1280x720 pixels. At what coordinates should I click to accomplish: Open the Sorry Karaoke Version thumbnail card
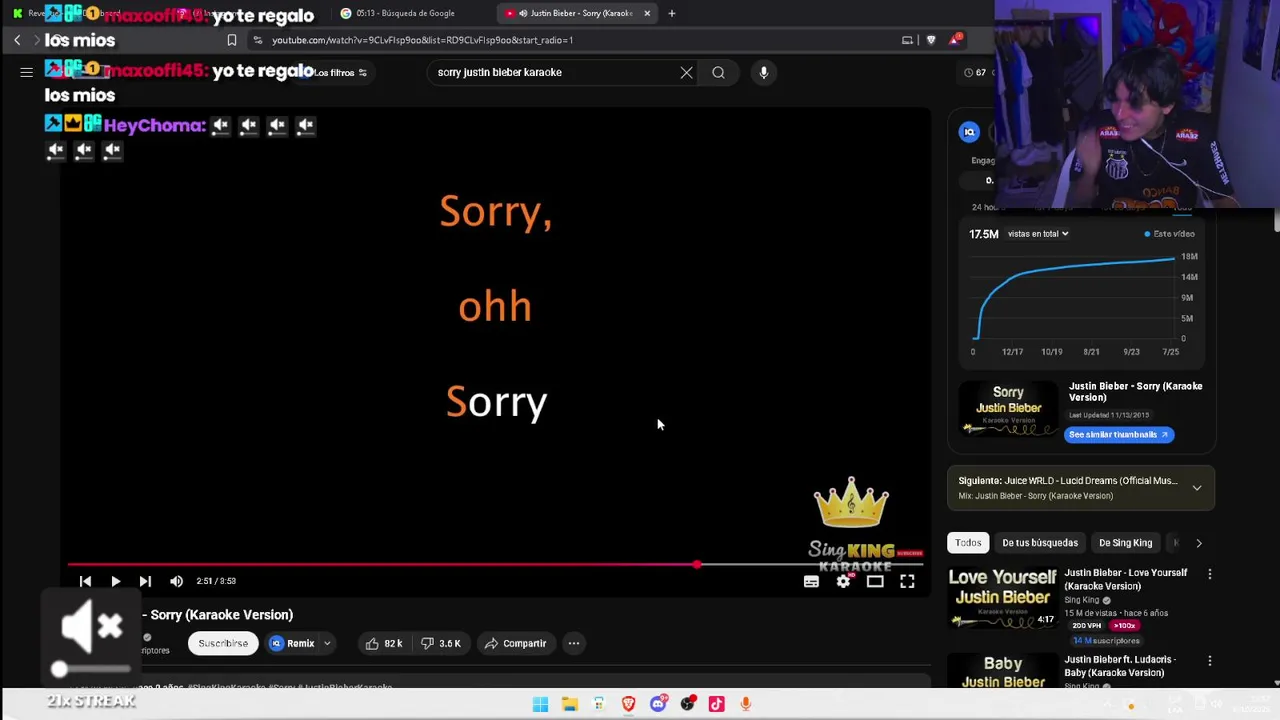(1008, 409)
